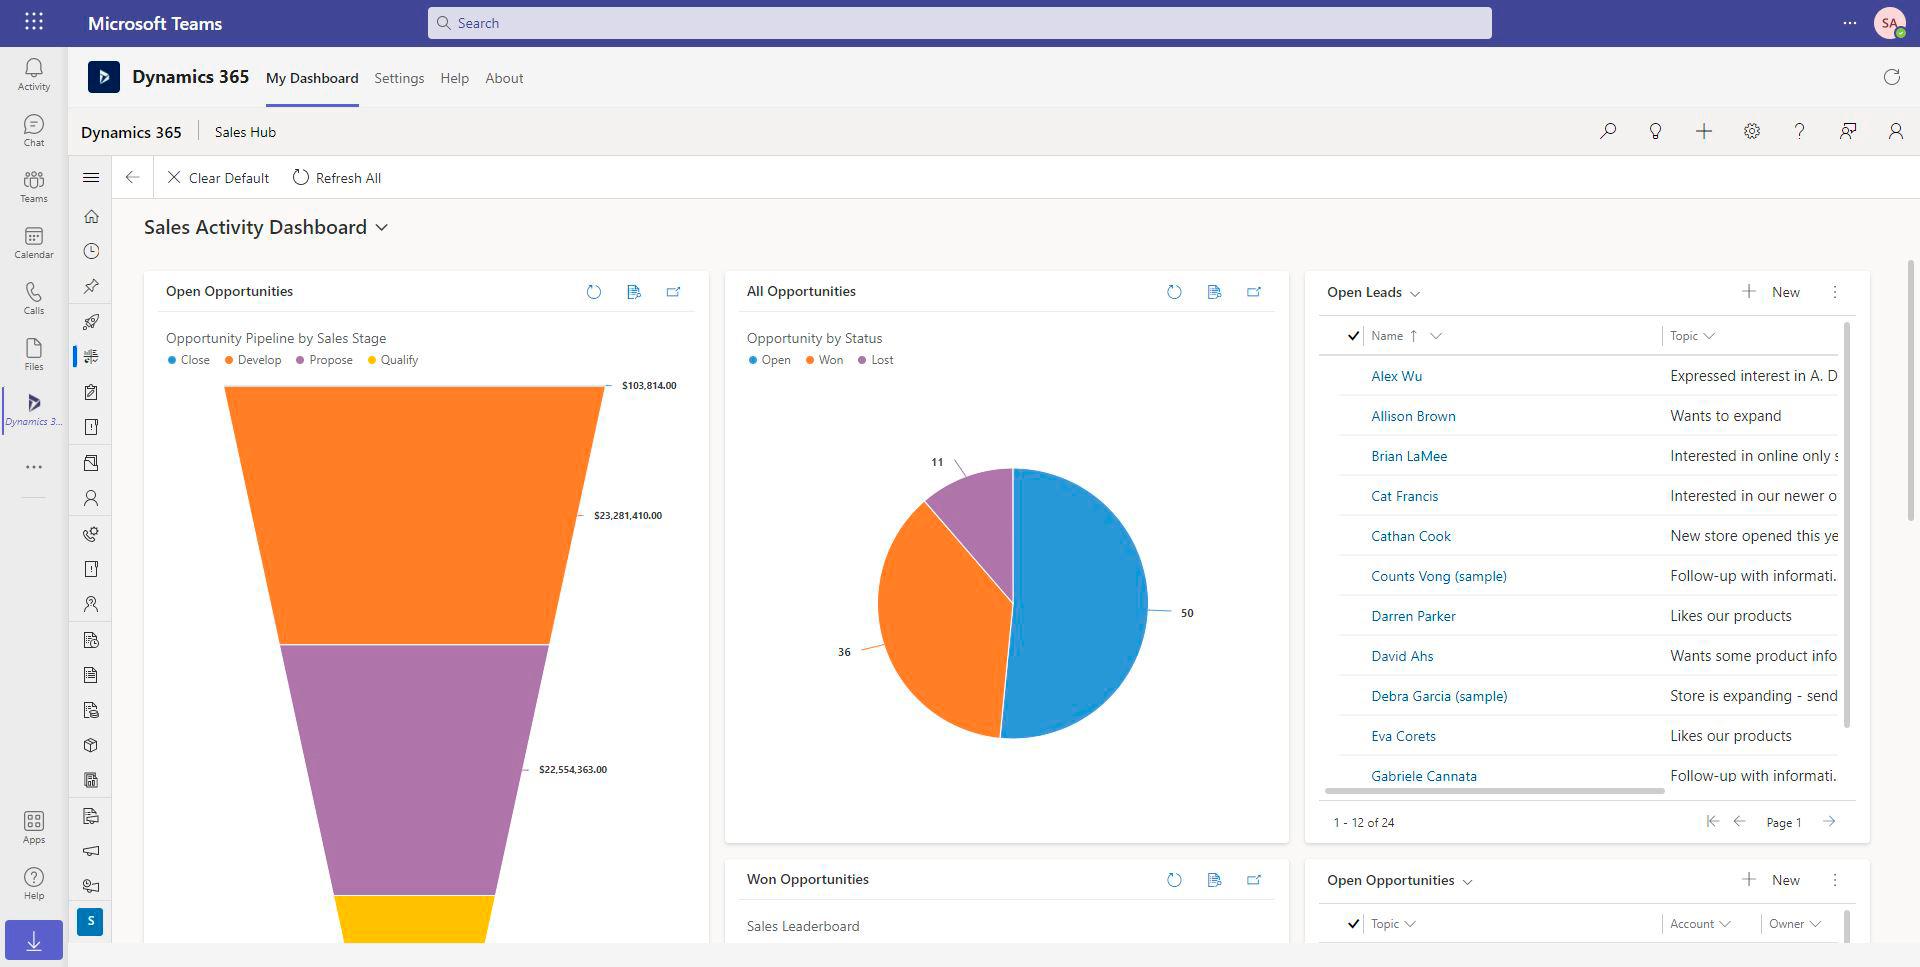Select all rows in Open Opportunities list
The image size is (1920, 967).
1353,924
